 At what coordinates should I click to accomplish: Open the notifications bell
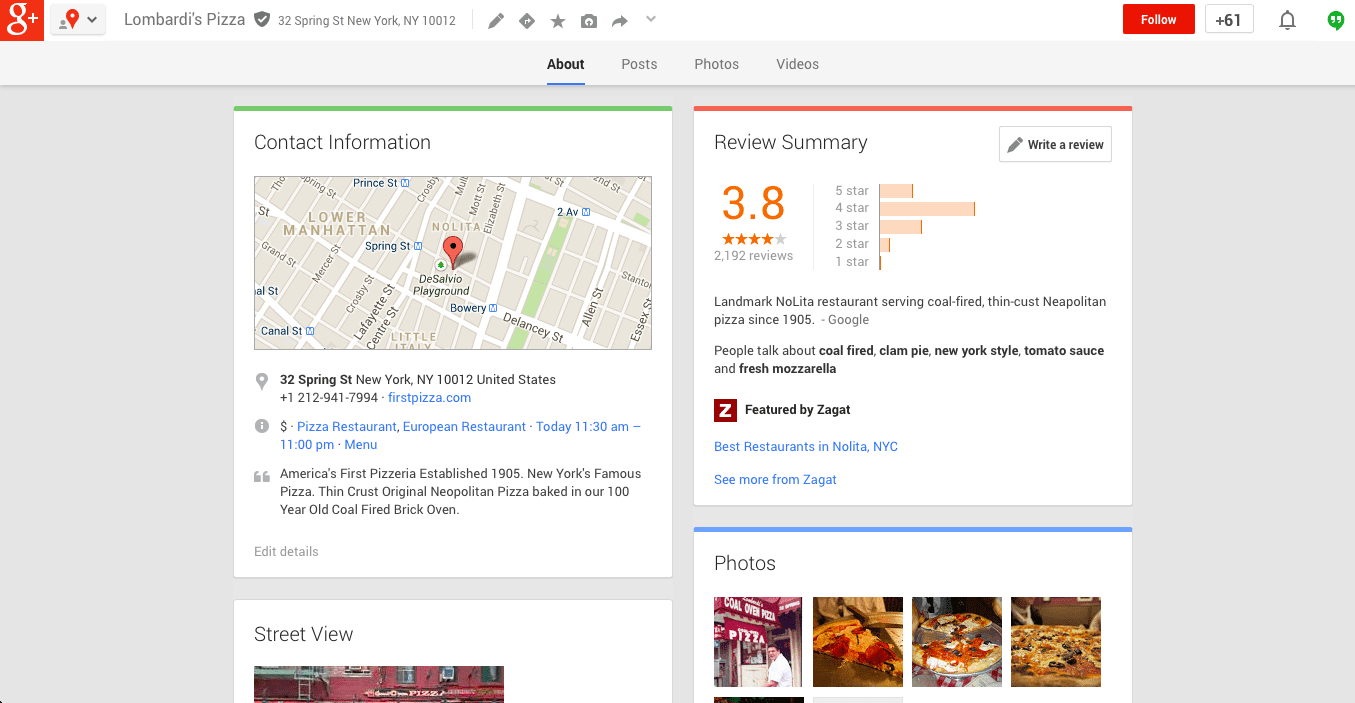[1288, 20]
